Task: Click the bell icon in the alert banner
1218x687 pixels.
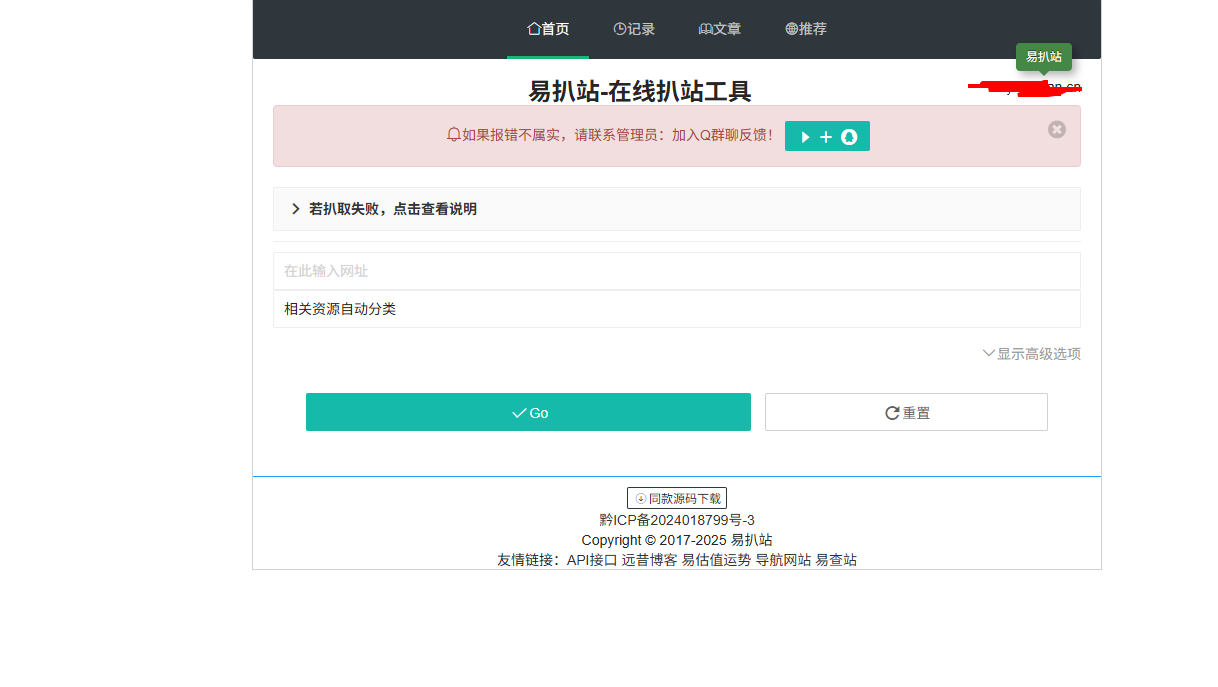Action: click(453, 135)
